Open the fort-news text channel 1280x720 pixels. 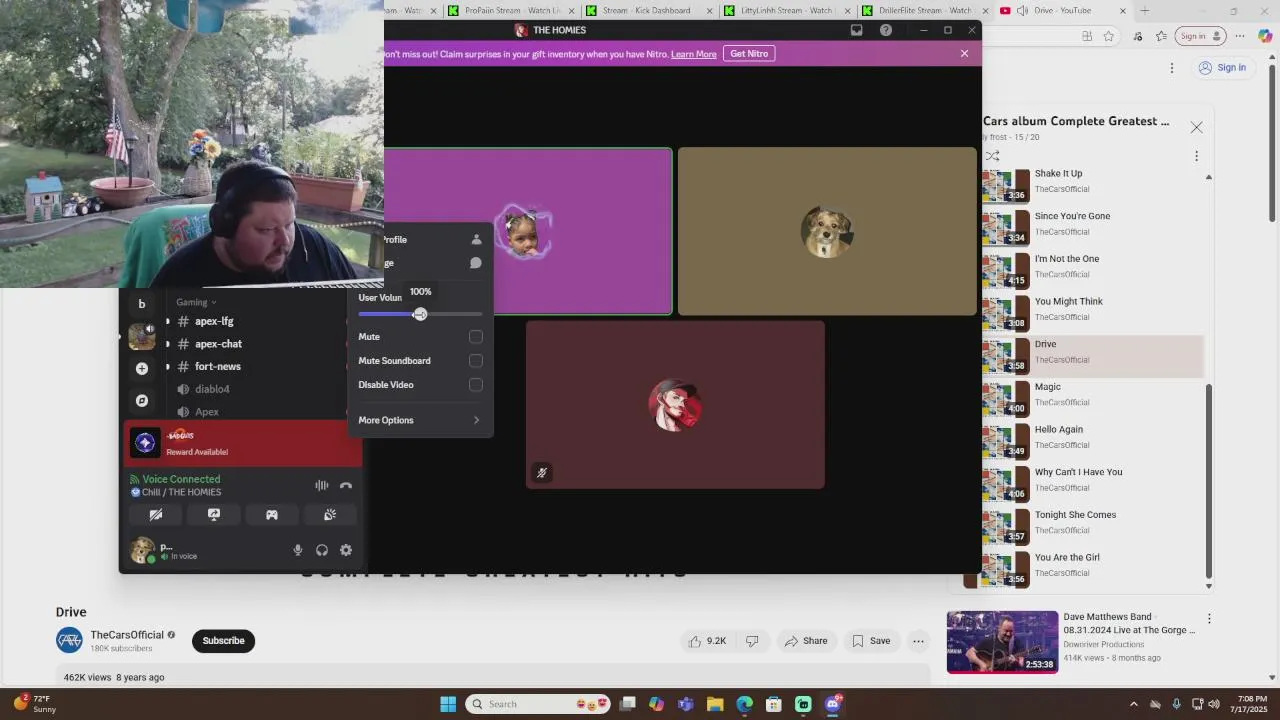(218, 367)
